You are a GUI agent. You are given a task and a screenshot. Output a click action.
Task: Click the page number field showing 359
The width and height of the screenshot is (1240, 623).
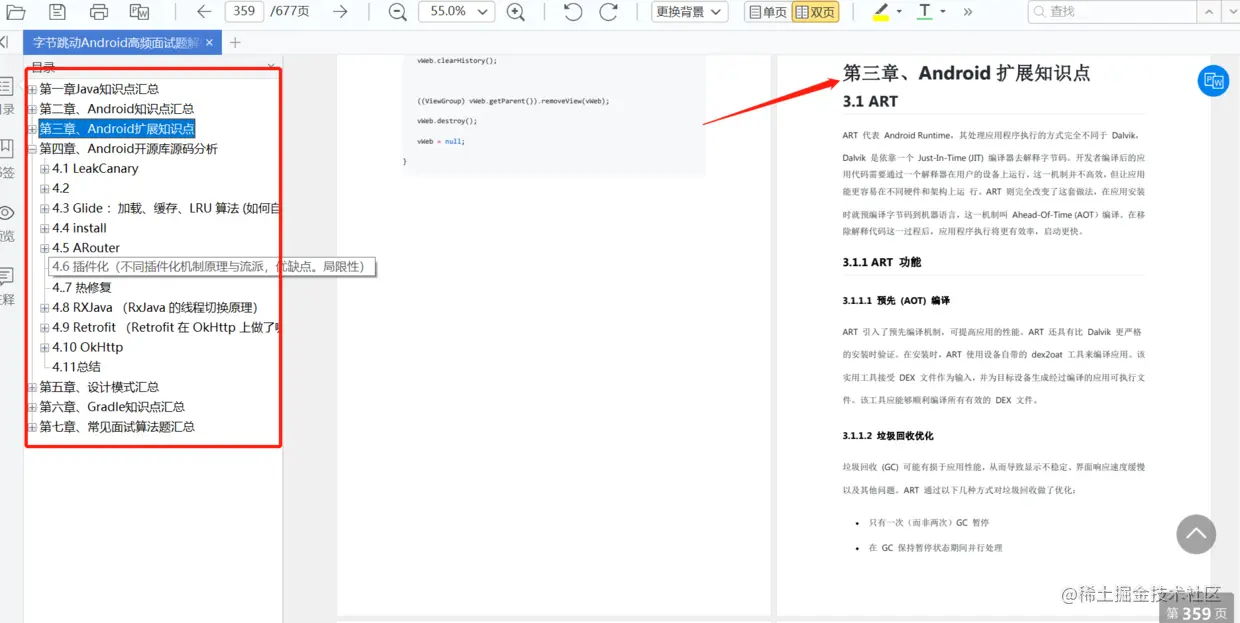244,12
